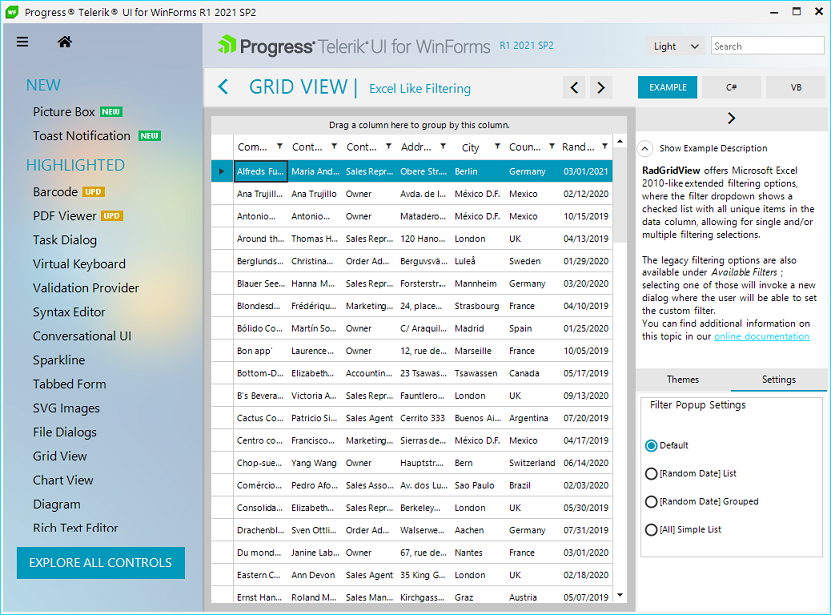831x615 pixels.
Task: Click the Strasbourg city cell
Action: coord(478,306)
